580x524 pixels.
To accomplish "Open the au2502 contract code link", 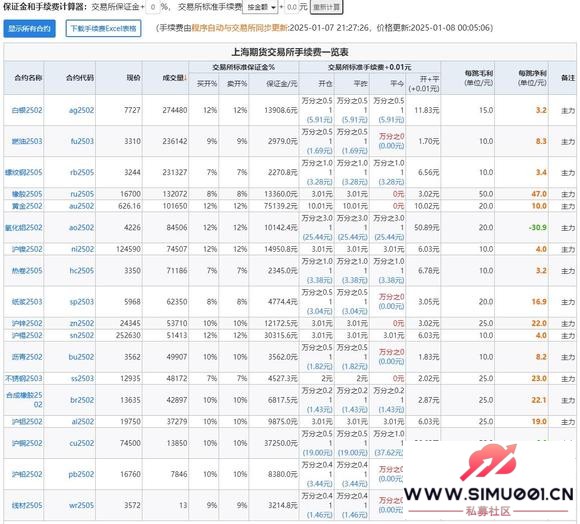I will click(81, 206).
